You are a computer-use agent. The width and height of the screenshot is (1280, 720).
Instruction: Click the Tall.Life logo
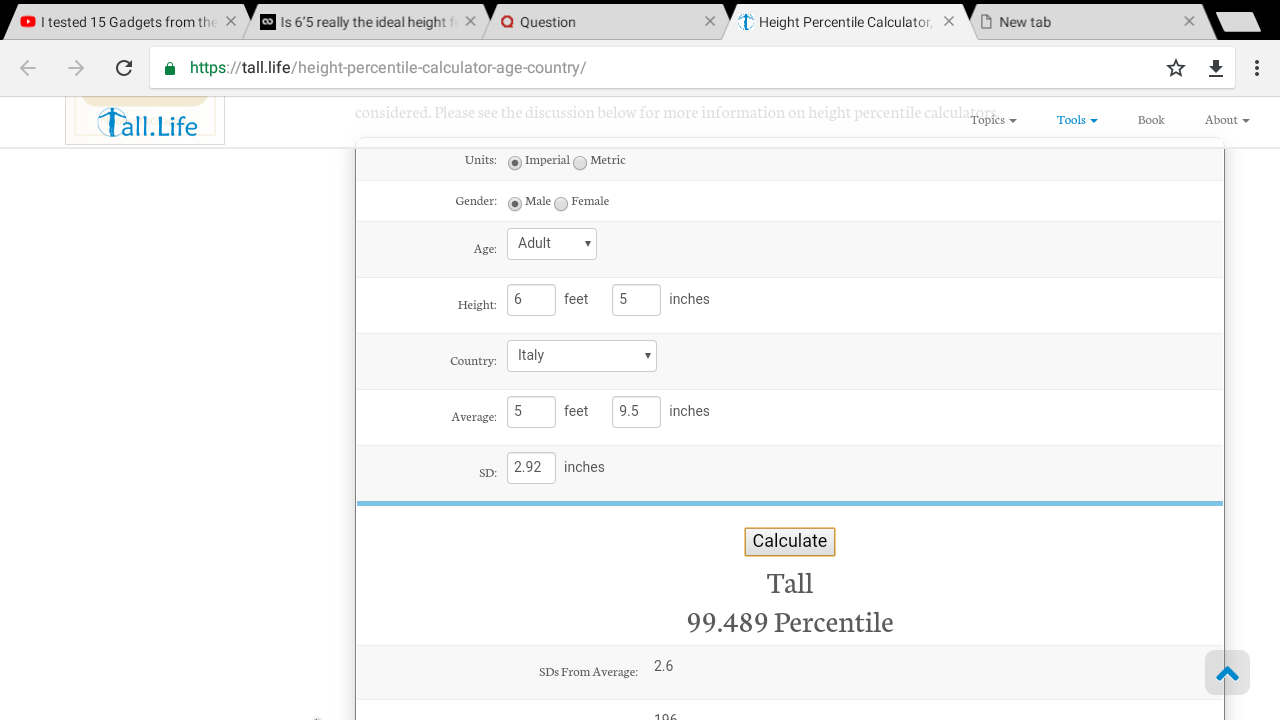coord(145,121)
